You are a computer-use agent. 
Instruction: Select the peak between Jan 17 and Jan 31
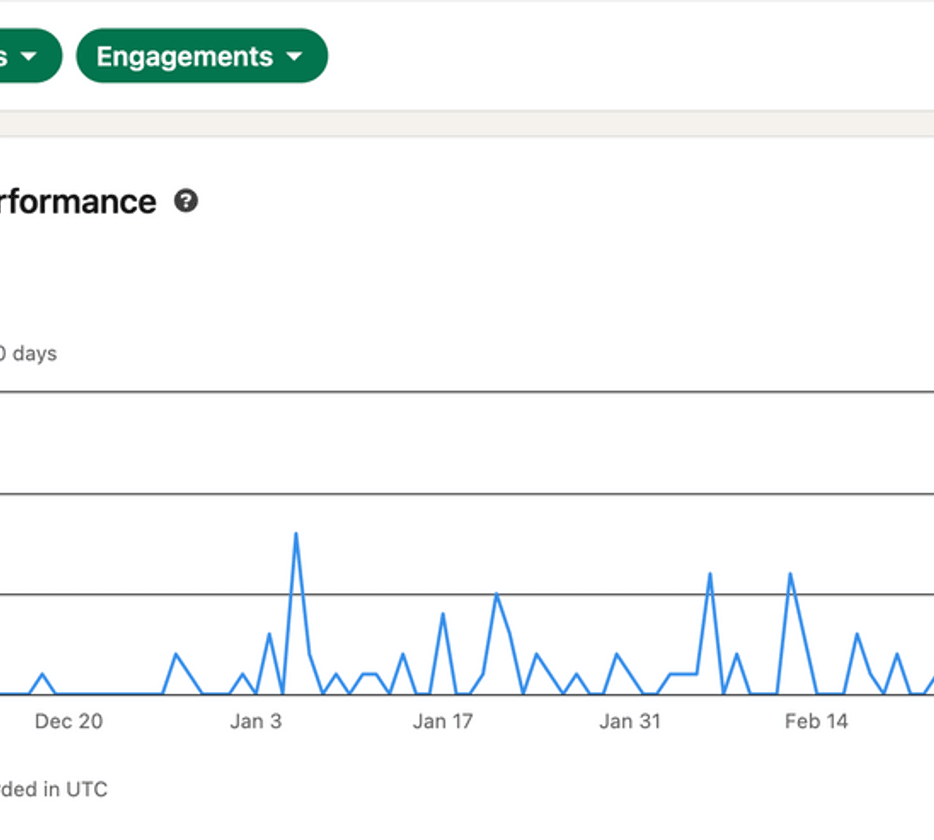(496, 594)
